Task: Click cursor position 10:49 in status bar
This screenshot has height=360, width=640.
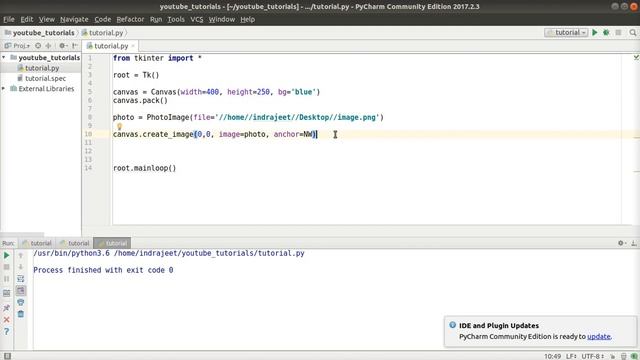Action: (553, 356)
